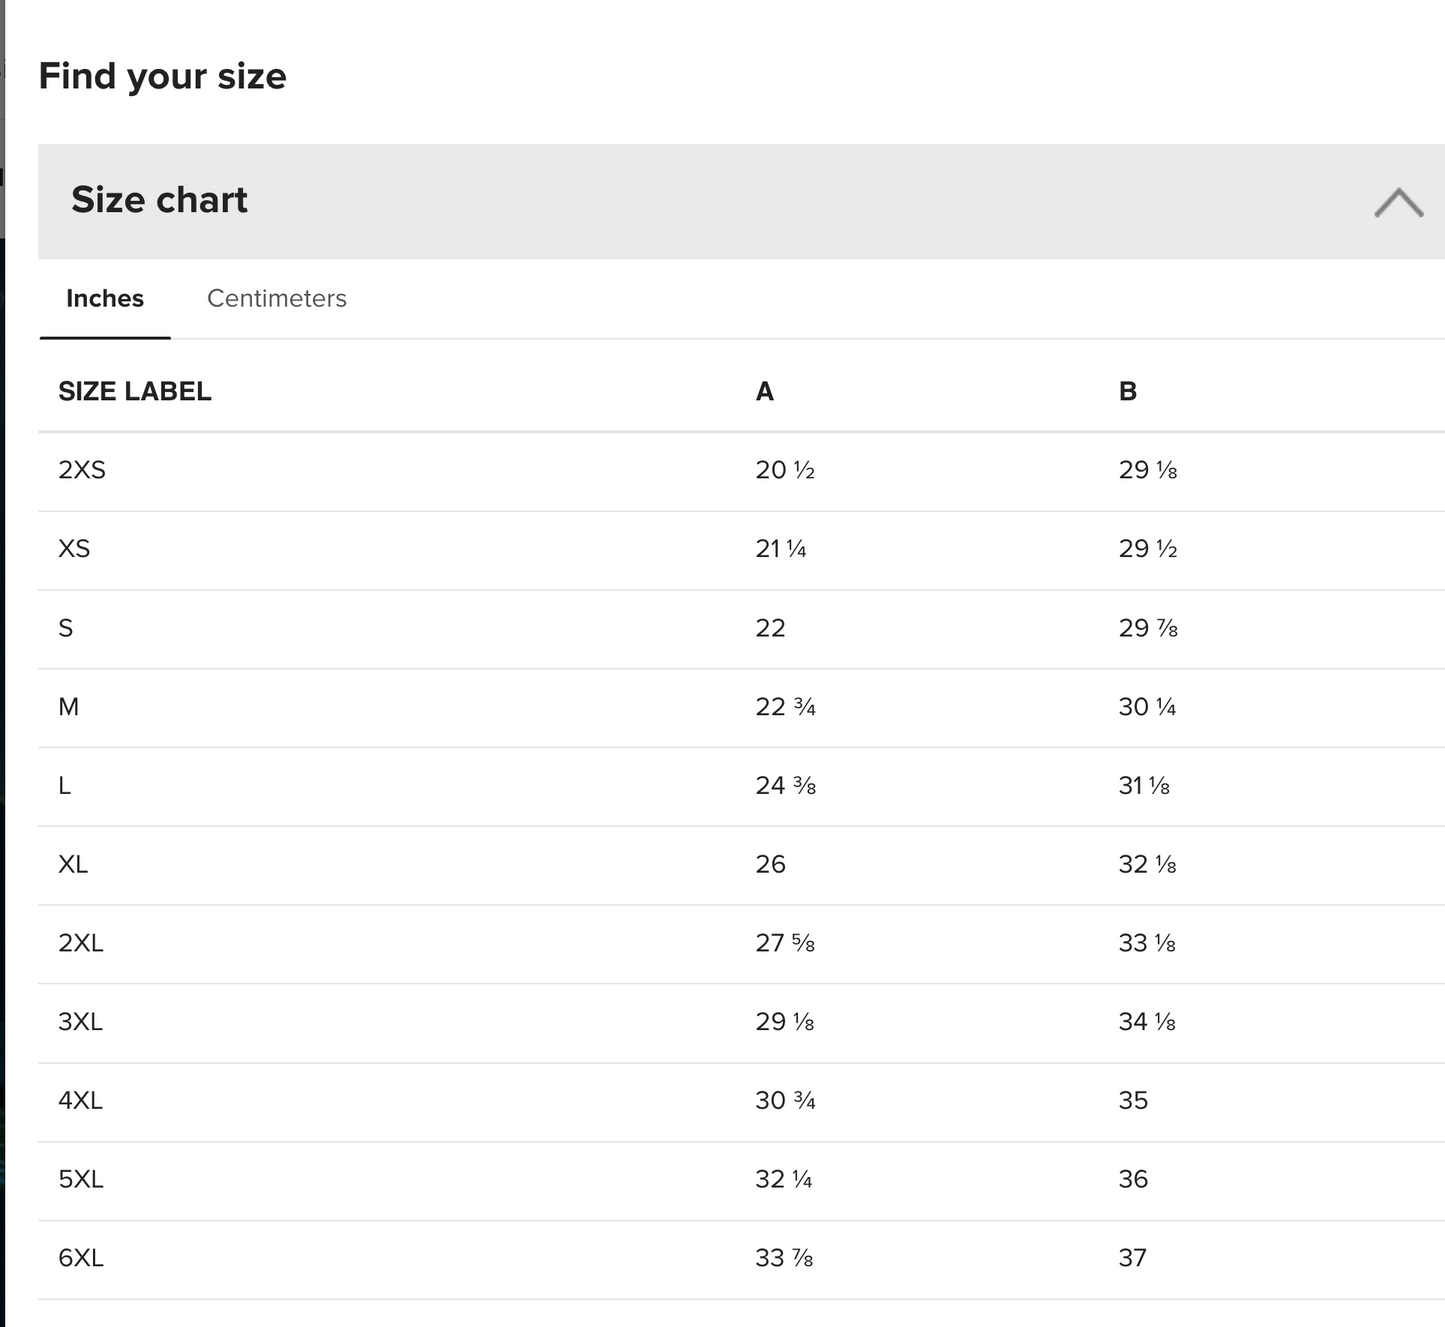Select the Inches tab
Image resolution: width=1445 pixels, height=1327 pixels.
[105, 298]
